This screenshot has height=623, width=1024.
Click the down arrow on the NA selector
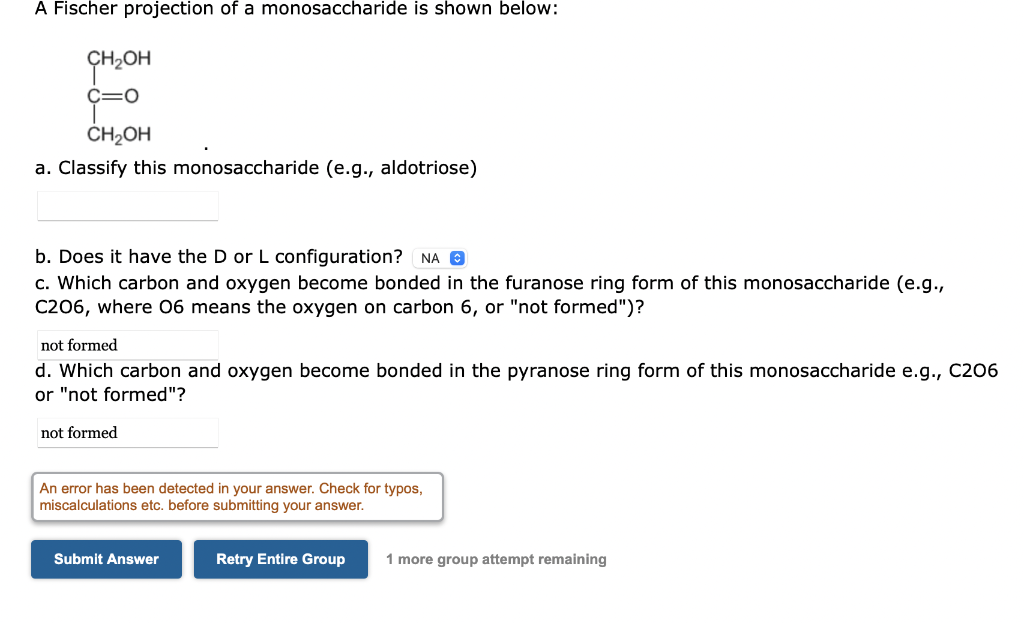point(457,260)
